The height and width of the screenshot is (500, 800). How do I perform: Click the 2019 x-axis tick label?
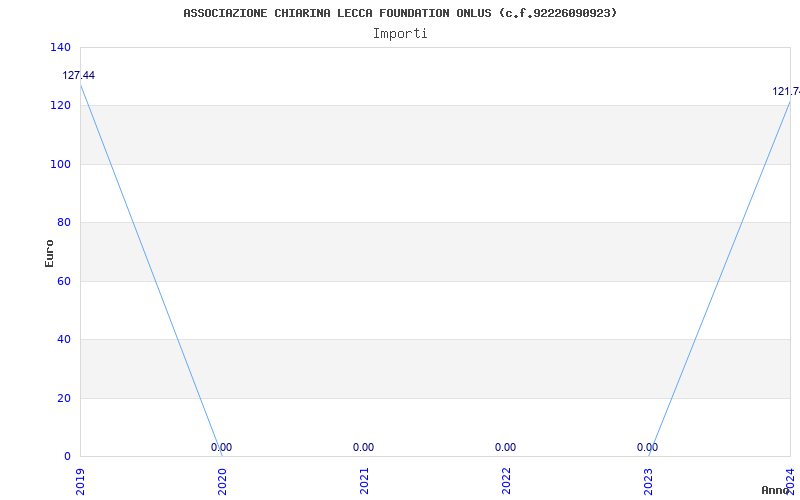point(81,482)
